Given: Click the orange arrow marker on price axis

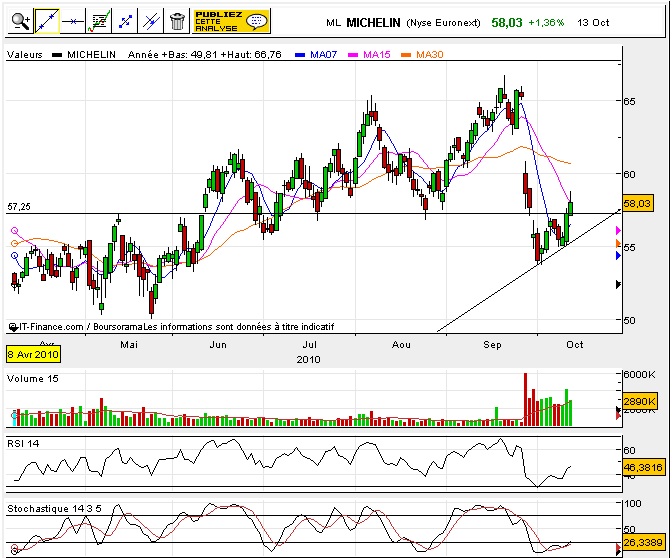Looking at the screenshot, I should click(618, 243).
